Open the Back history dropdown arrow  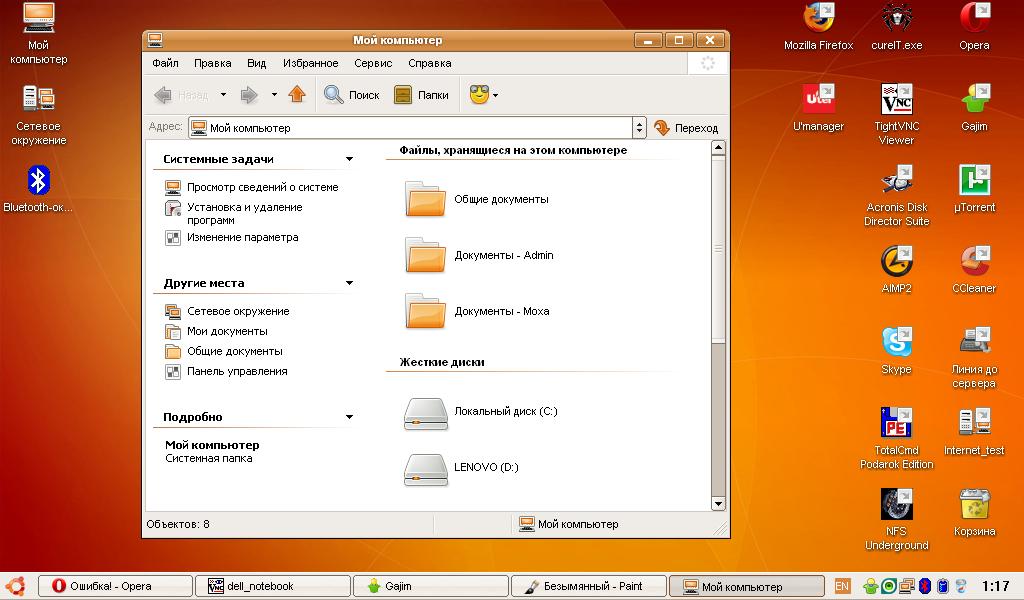click(223, 95)
